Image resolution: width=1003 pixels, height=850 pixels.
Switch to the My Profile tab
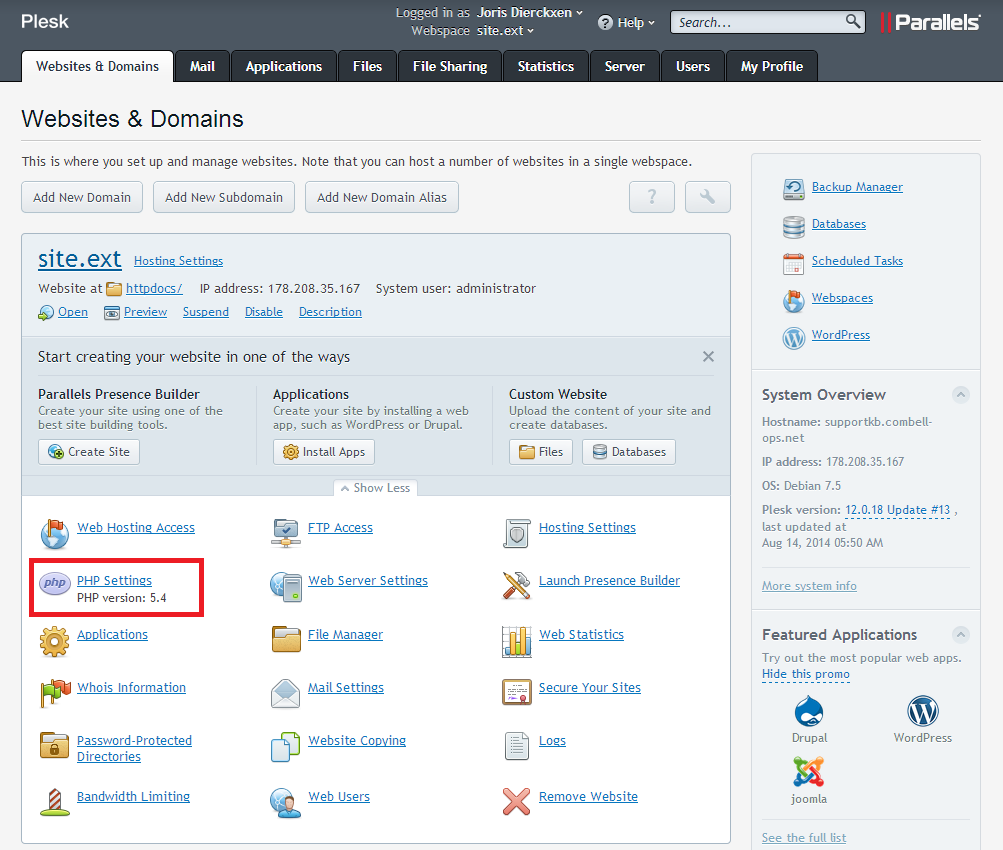pos(771,67)
